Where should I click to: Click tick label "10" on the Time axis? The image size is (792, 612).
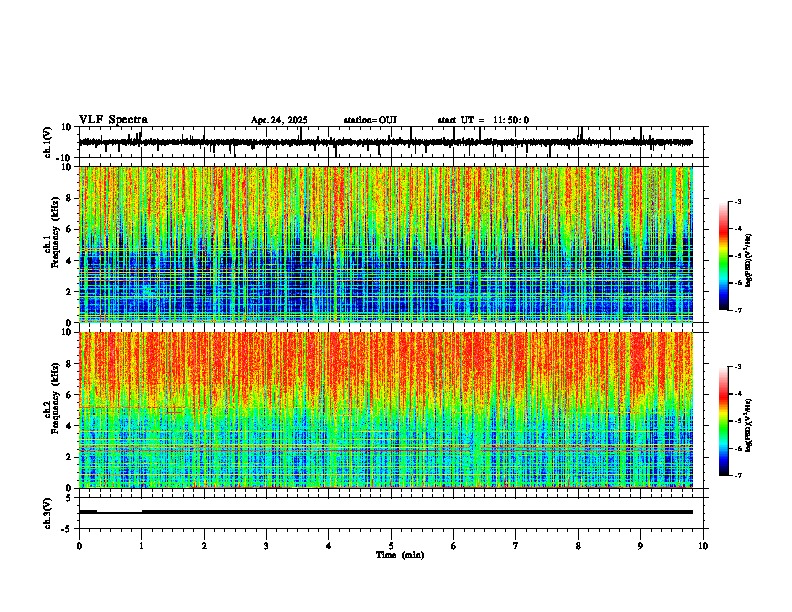pos(703,546)
